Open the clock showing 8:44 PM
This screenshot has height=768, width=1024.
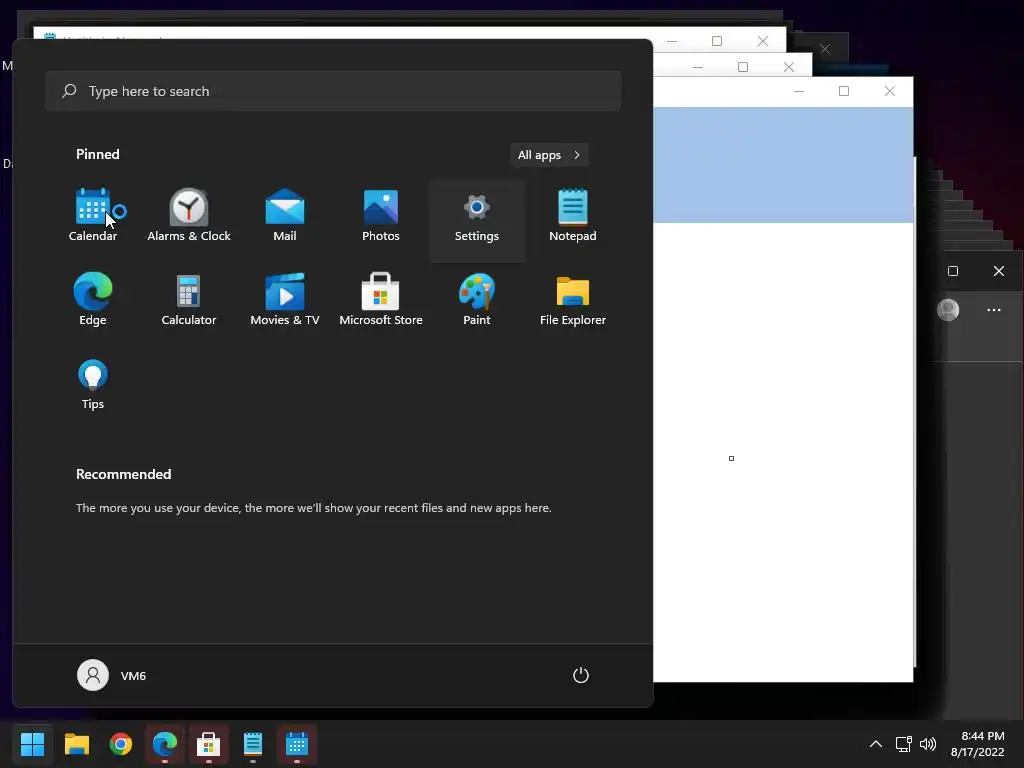[978, 744]
